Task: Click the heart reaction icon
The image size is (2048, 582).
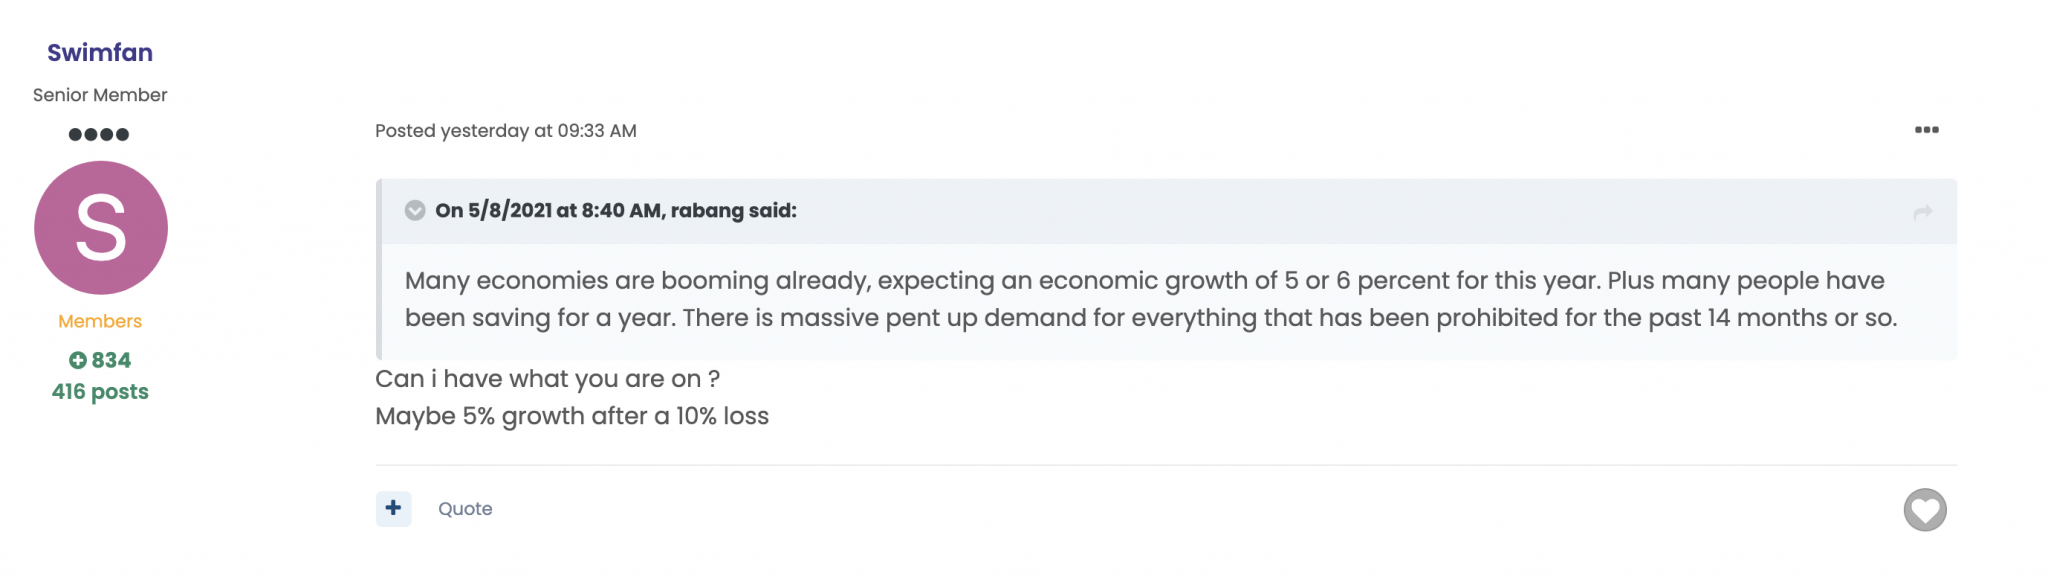Action: tap(1924, 510)
